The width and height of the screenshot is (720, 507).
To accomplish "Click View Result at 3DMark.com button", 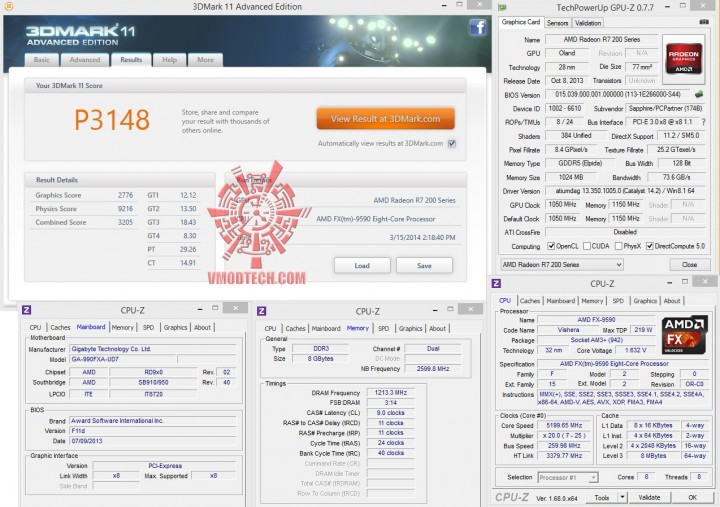I will [x=386, y=118].
